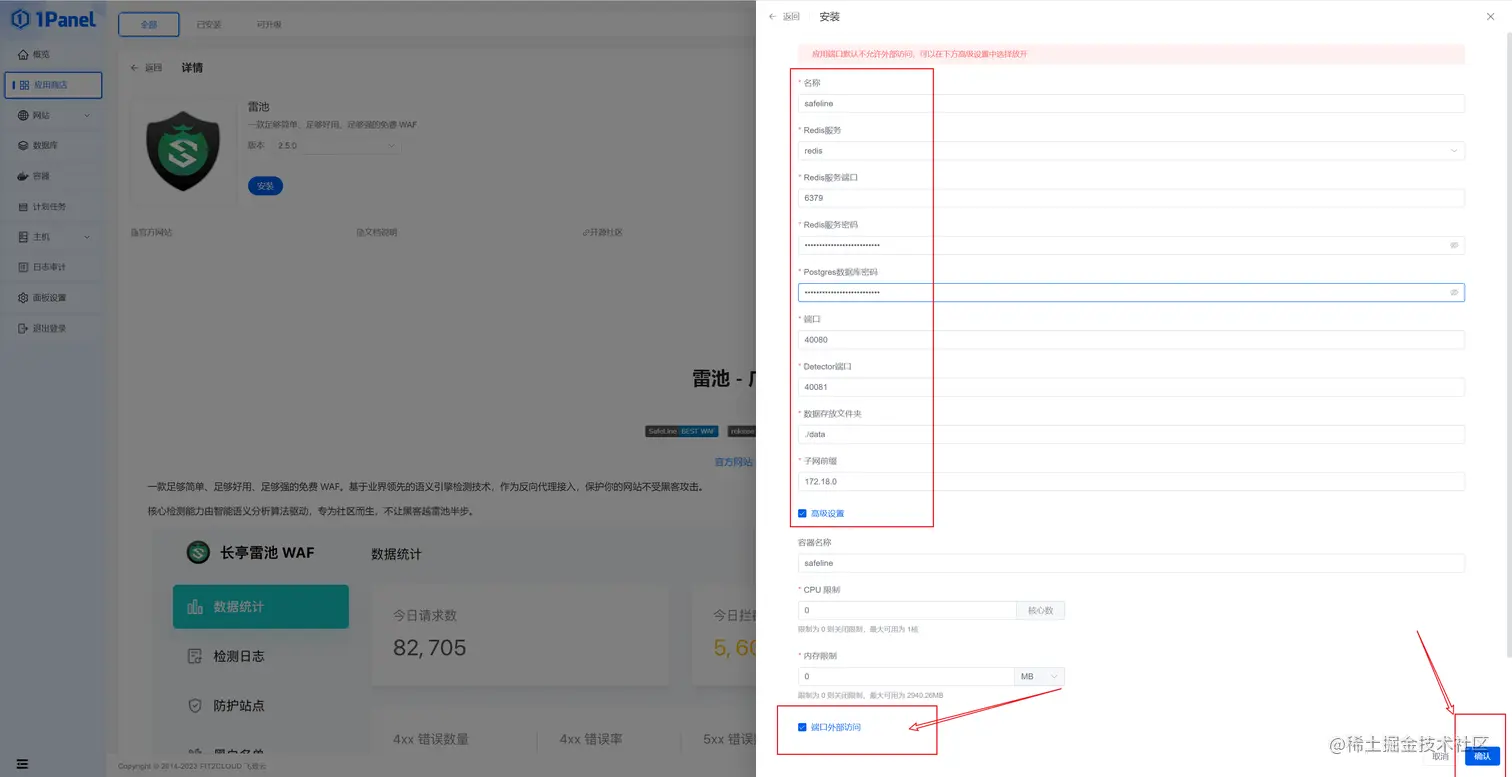Click the 内存限制 input field
The height and width of the screenshot is (777, 1512).
pyautogui.click(x=906, y=677)
